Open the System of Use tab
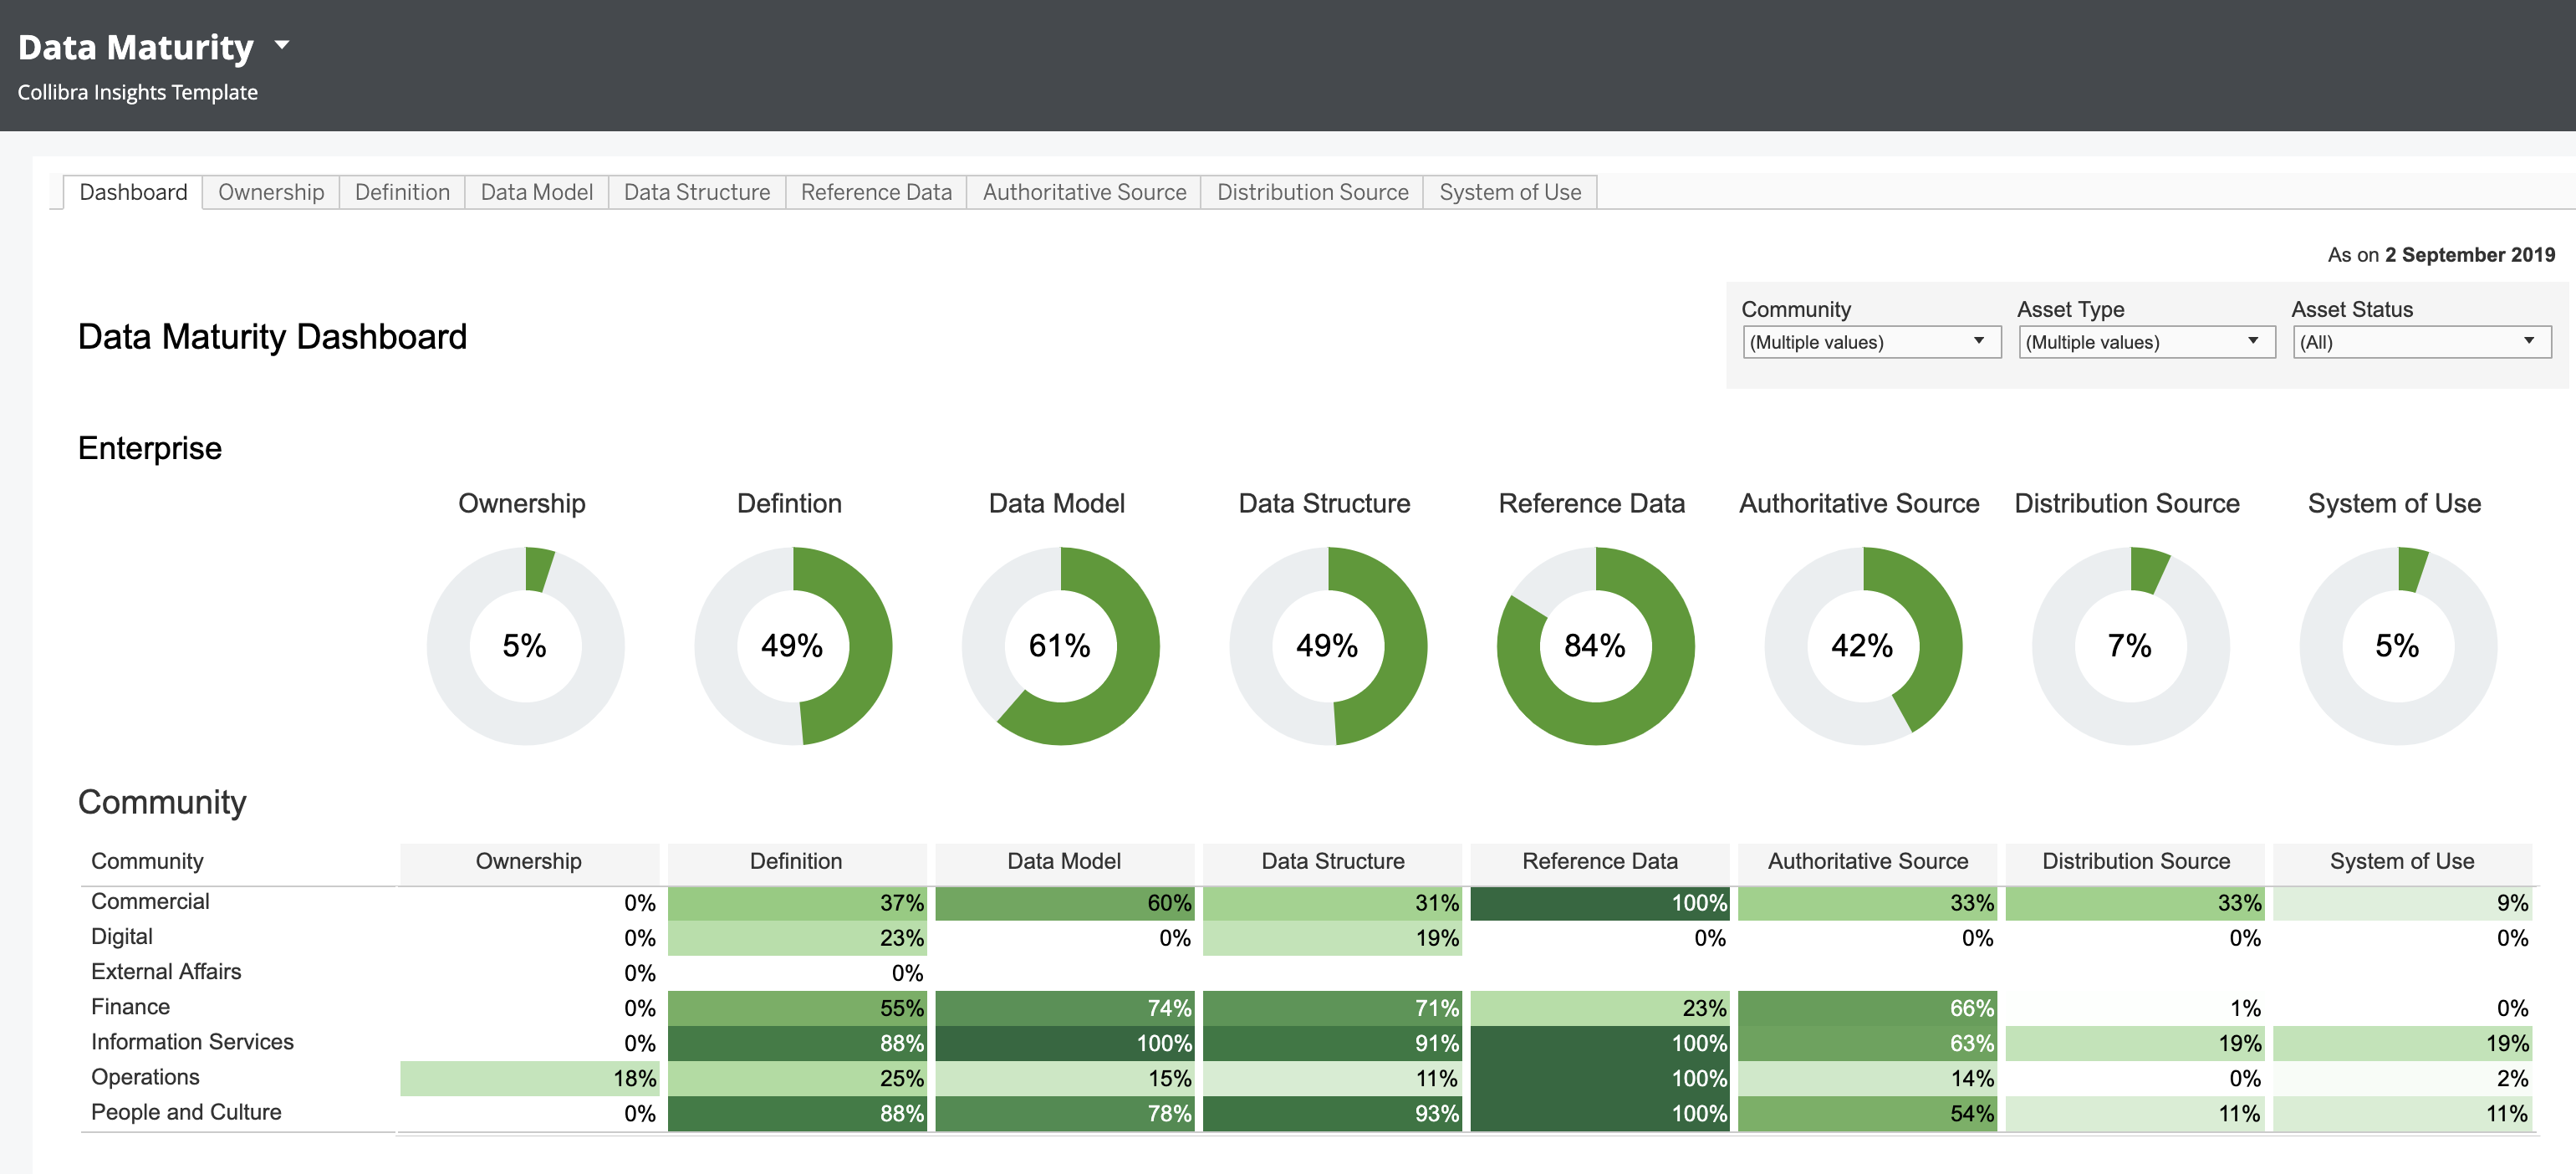 coord(1510,192)
